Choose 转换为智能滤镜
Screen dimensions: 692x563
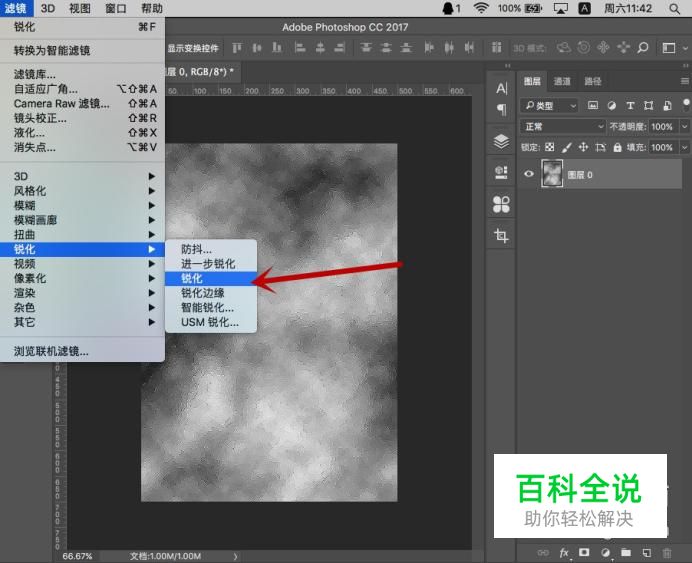(83, 51)
